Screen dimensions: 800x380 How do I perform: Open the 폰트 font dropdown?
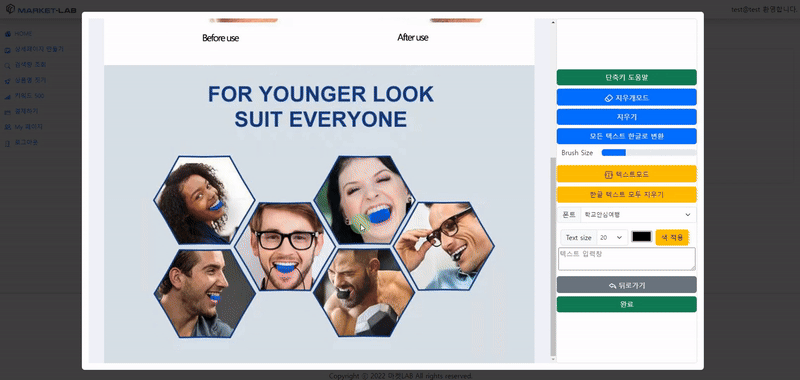pos(638,215)
